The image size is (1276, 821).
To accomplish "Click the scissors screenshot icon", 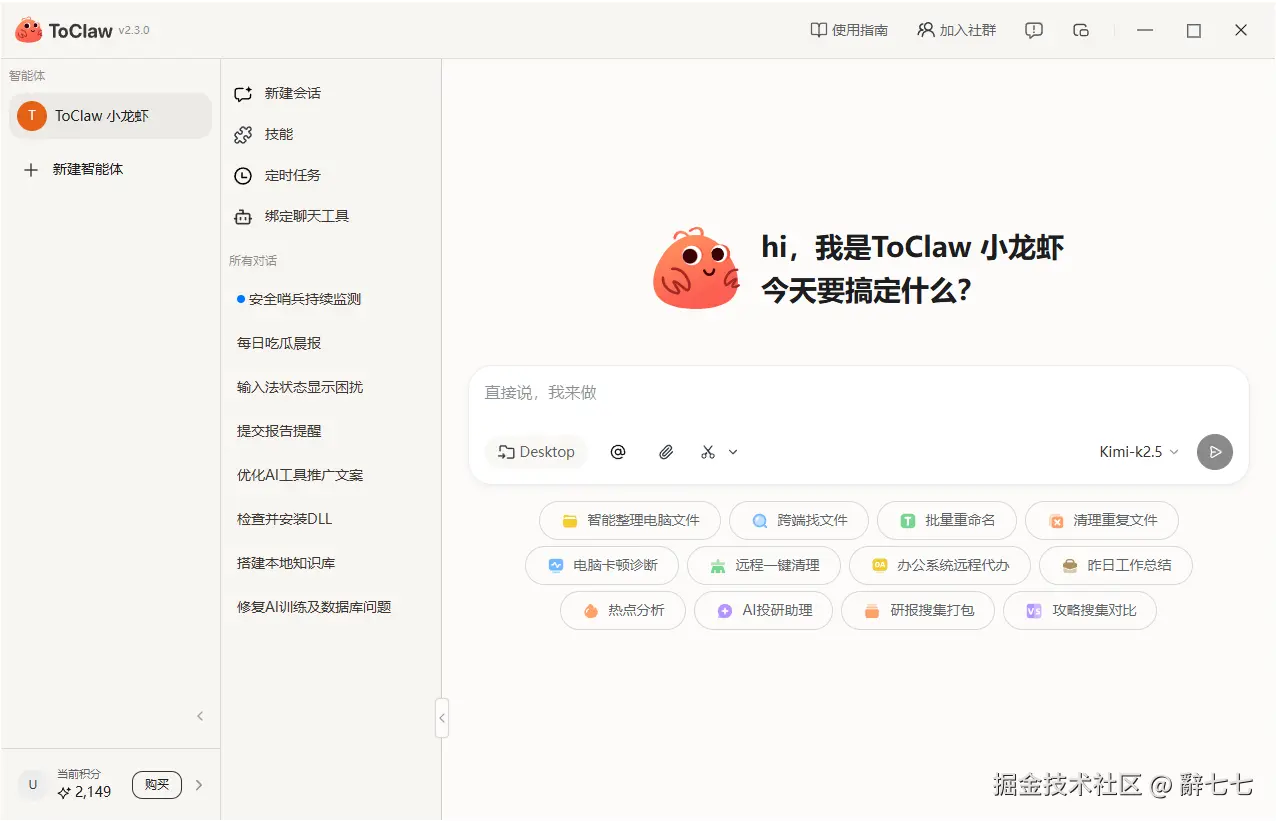I will 708,452.
